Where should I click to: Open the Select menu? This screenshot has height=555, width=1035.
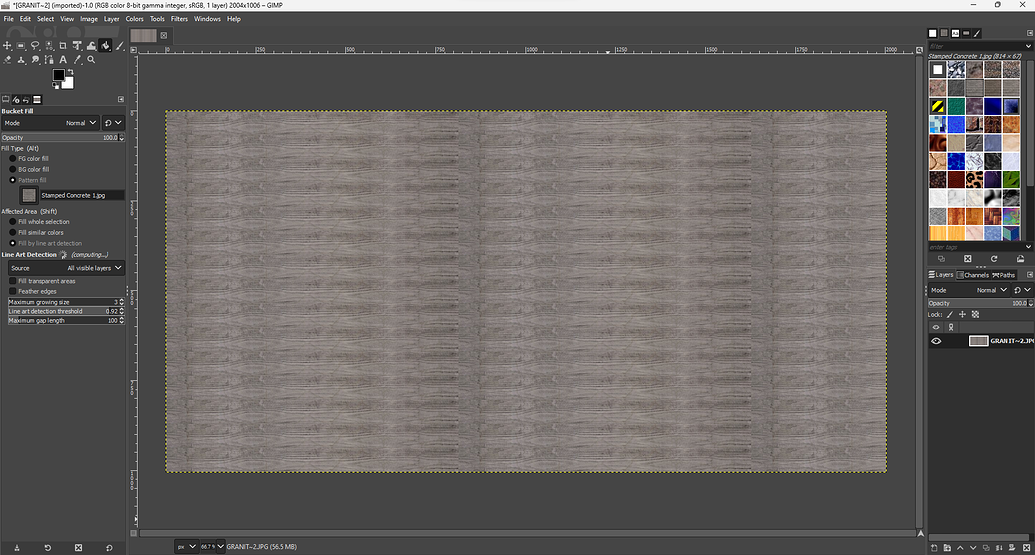pos(46,19)
